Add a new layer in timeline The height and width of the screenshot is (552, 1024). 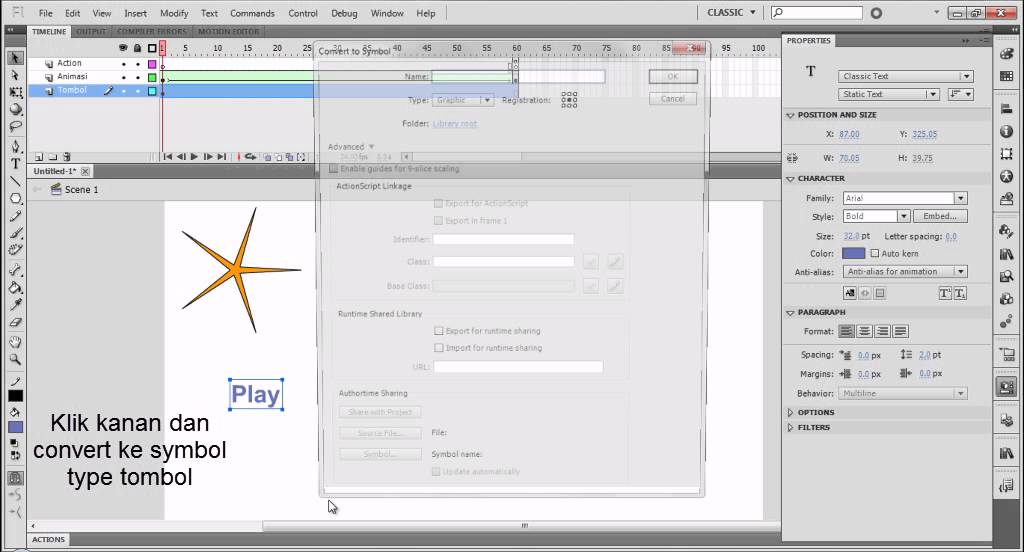[39, 157]
